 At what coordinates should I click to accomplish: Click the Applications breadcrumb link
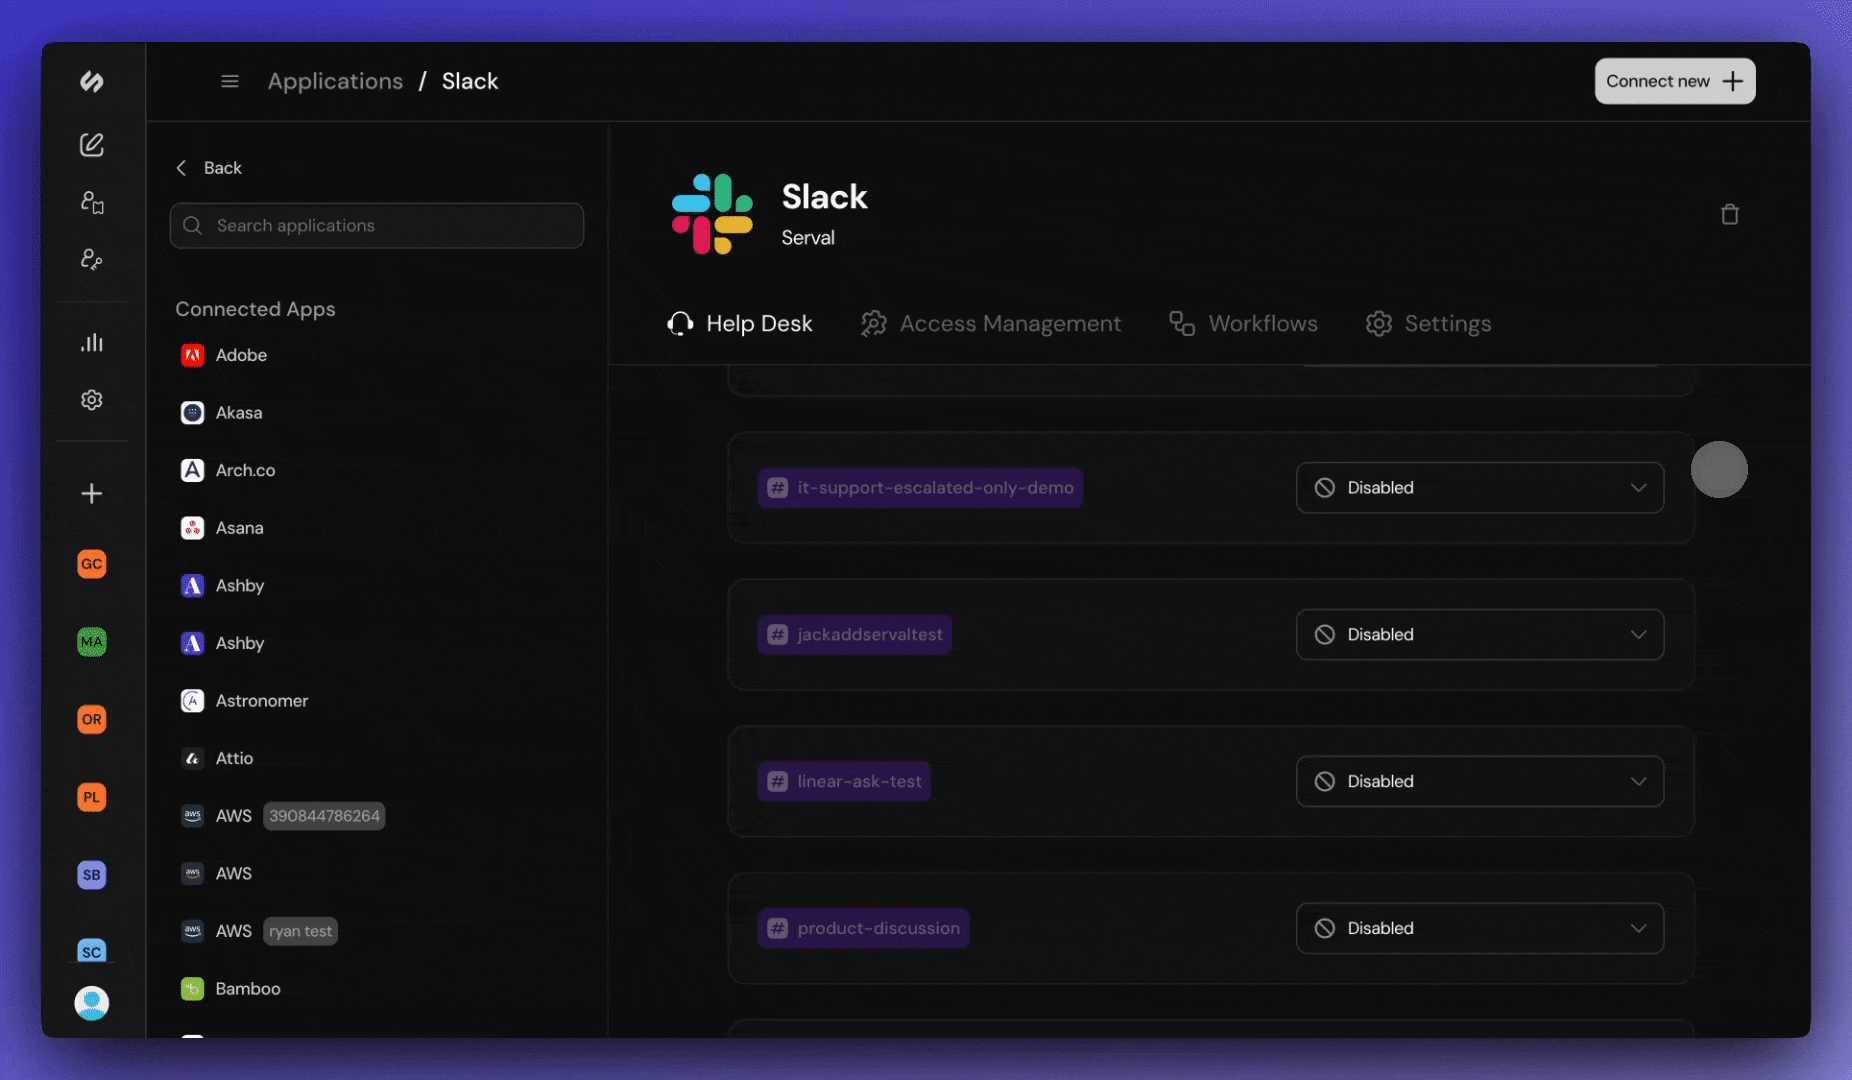tap(335, 81)
